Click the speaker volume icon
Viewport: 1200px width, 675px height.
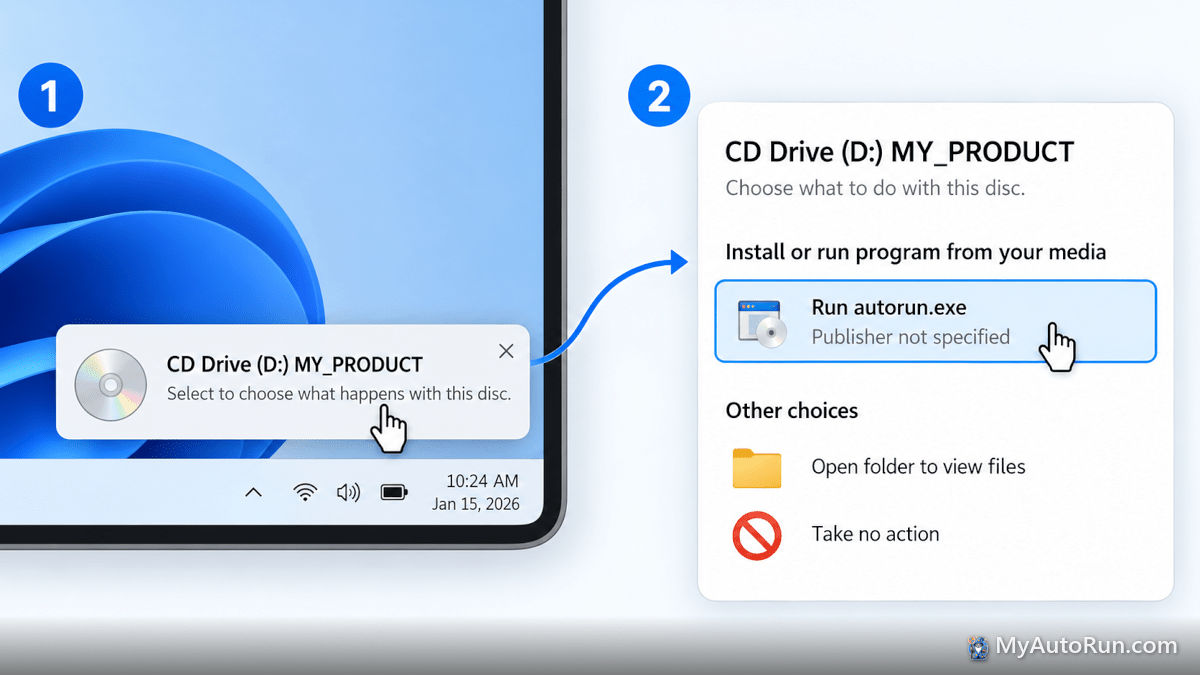[x=348, y=492]
